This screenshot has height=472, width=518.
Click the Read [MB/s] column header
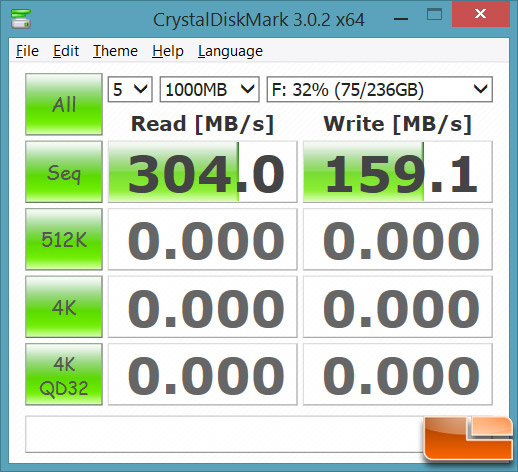(203, 124)
